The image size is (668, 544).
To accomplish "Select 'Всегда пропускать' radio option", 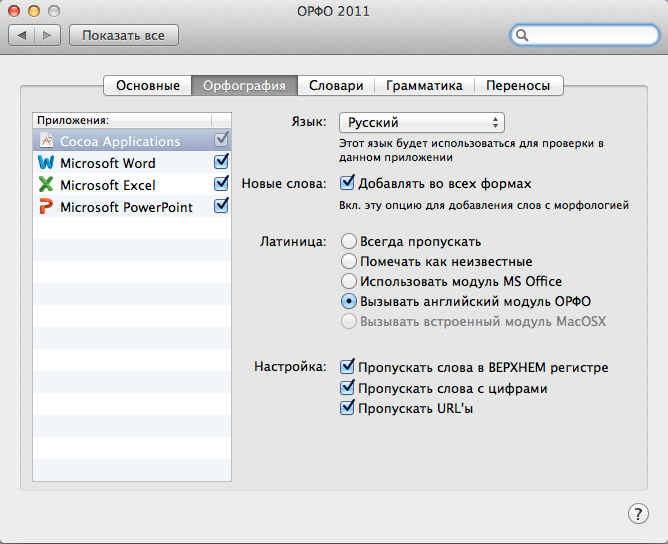I will (348, 241).
